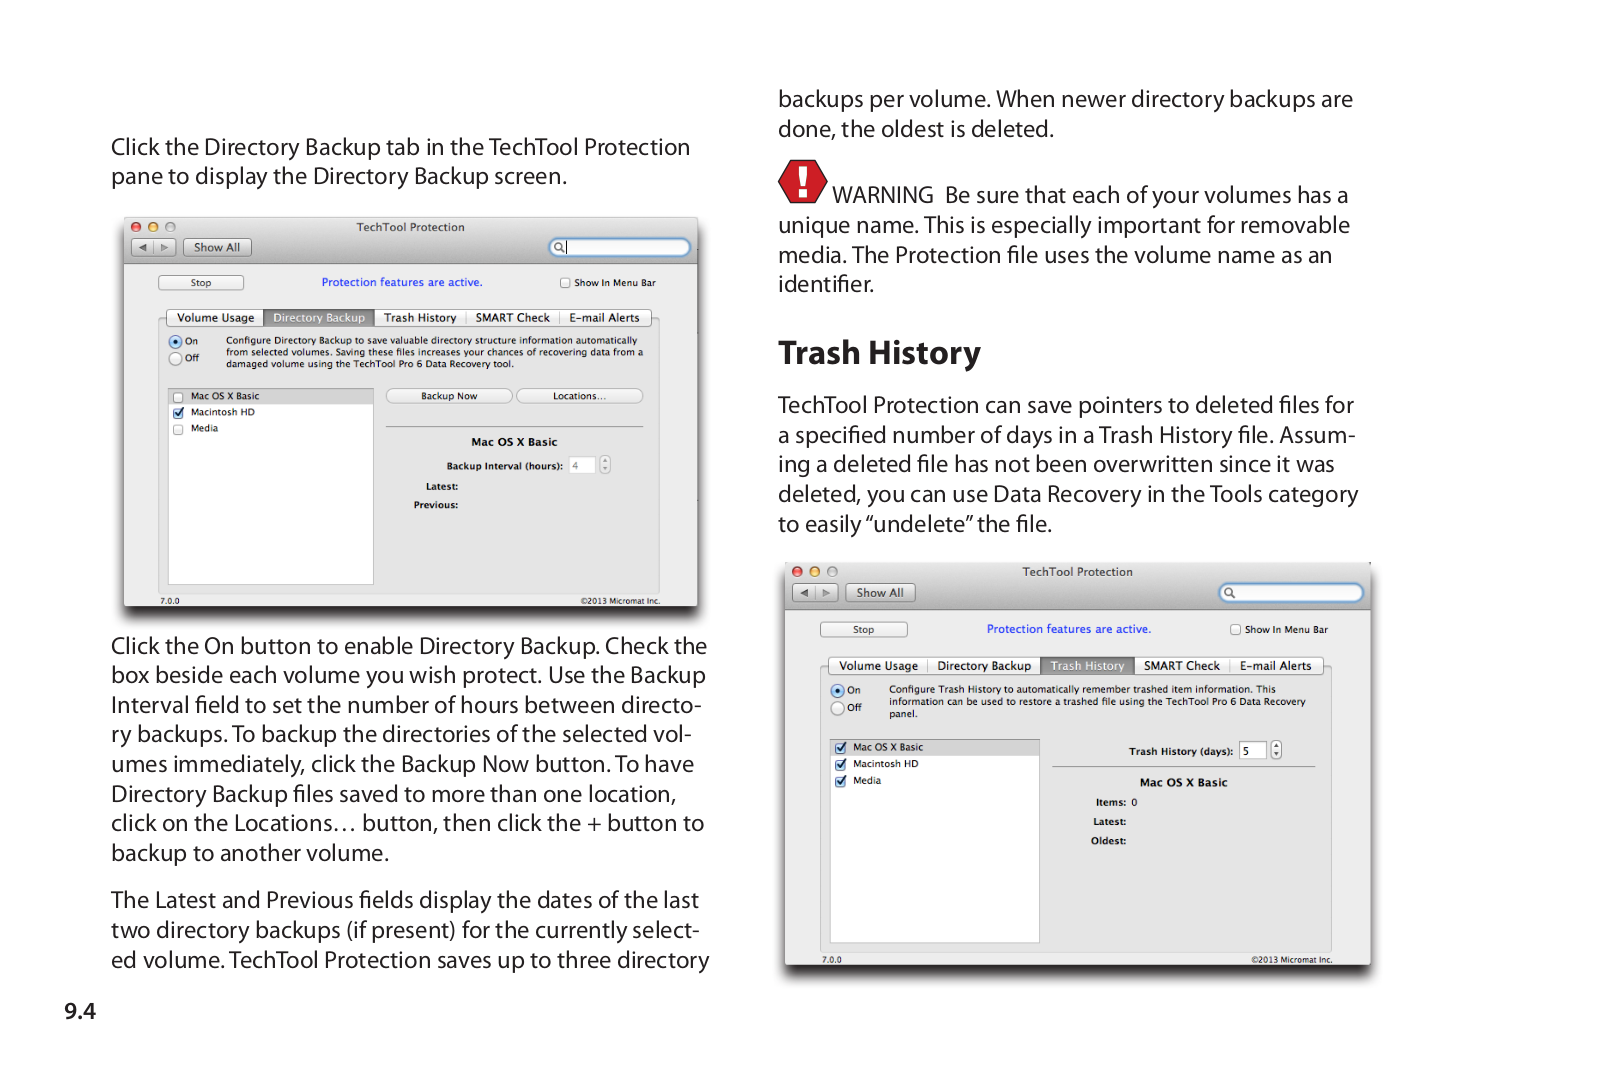
Task: Open E-mail Alerts tab in right window
Action: click(x=1276, y=666)
